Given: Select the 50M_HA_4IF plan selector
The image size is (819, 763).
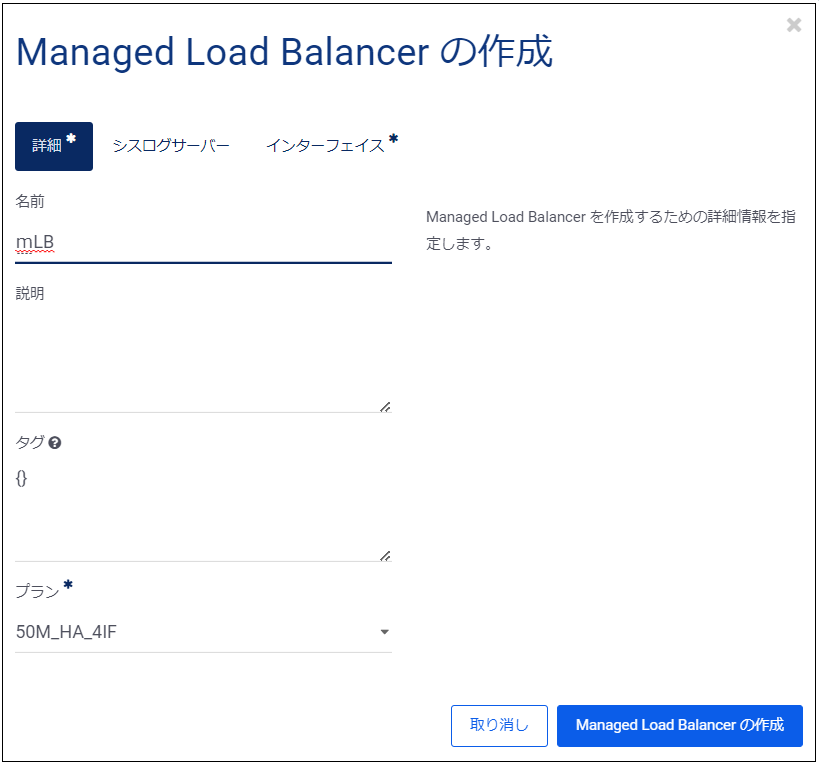Looking at the screenshot, I should [200, 632].
